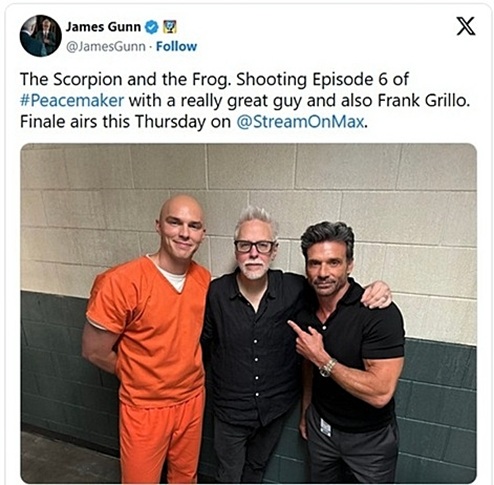494x485 pixels.
Task: Click the "Scorpion and the Frog" tweet text
Action: tap(126, 79)
